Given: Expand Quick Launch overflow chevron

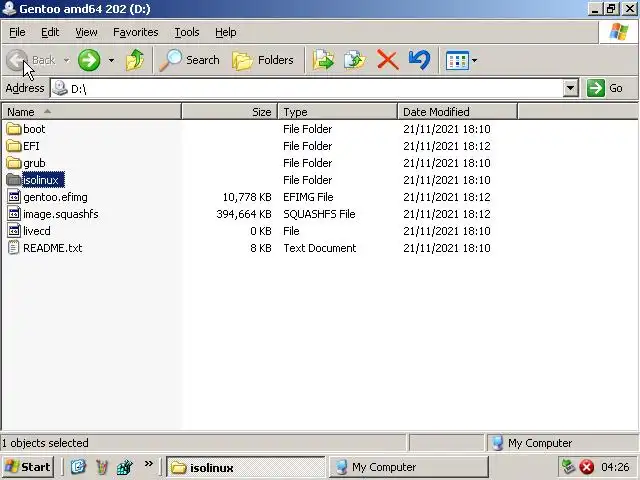Looking at the screenshot, I should (149, 464).
